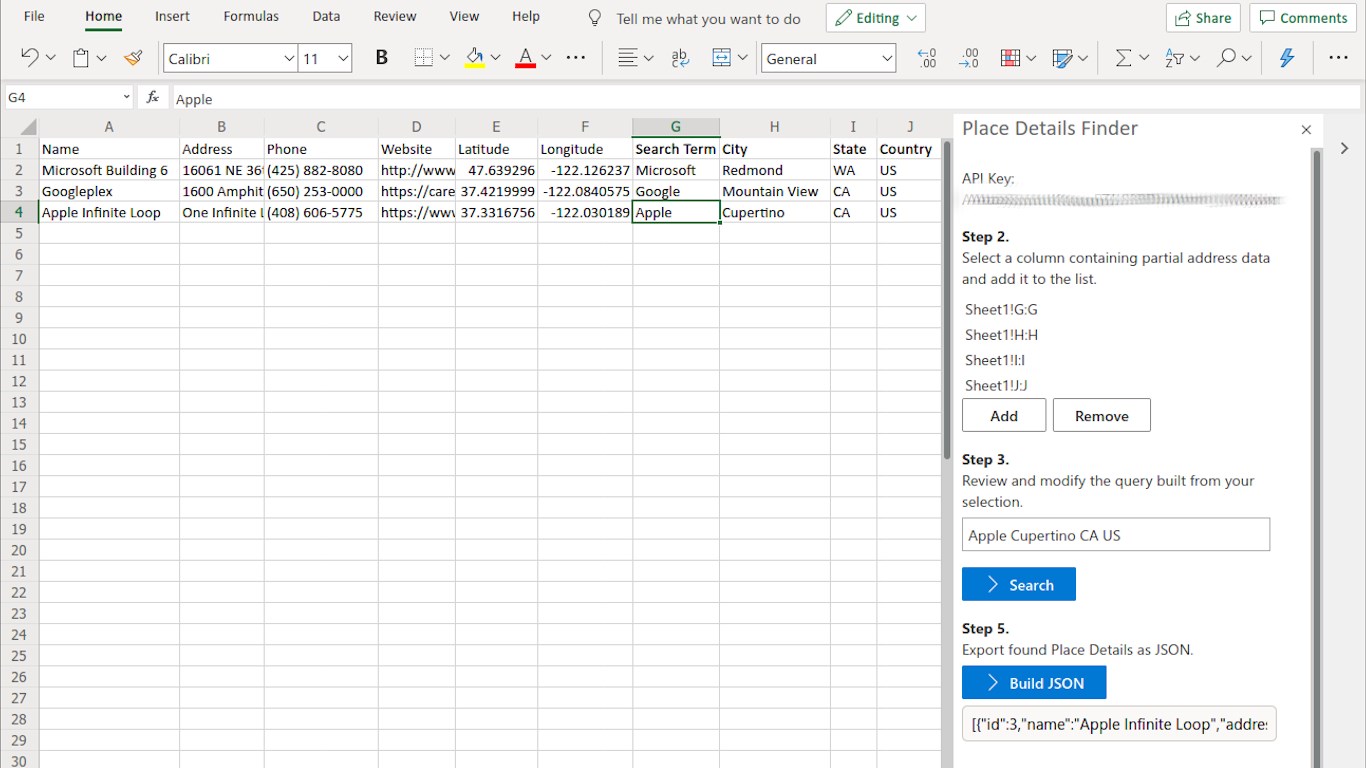Open the font size 11 dropdown
Image resolution: width=1366 pixels, height=768 pixels.
pos(343,59)
